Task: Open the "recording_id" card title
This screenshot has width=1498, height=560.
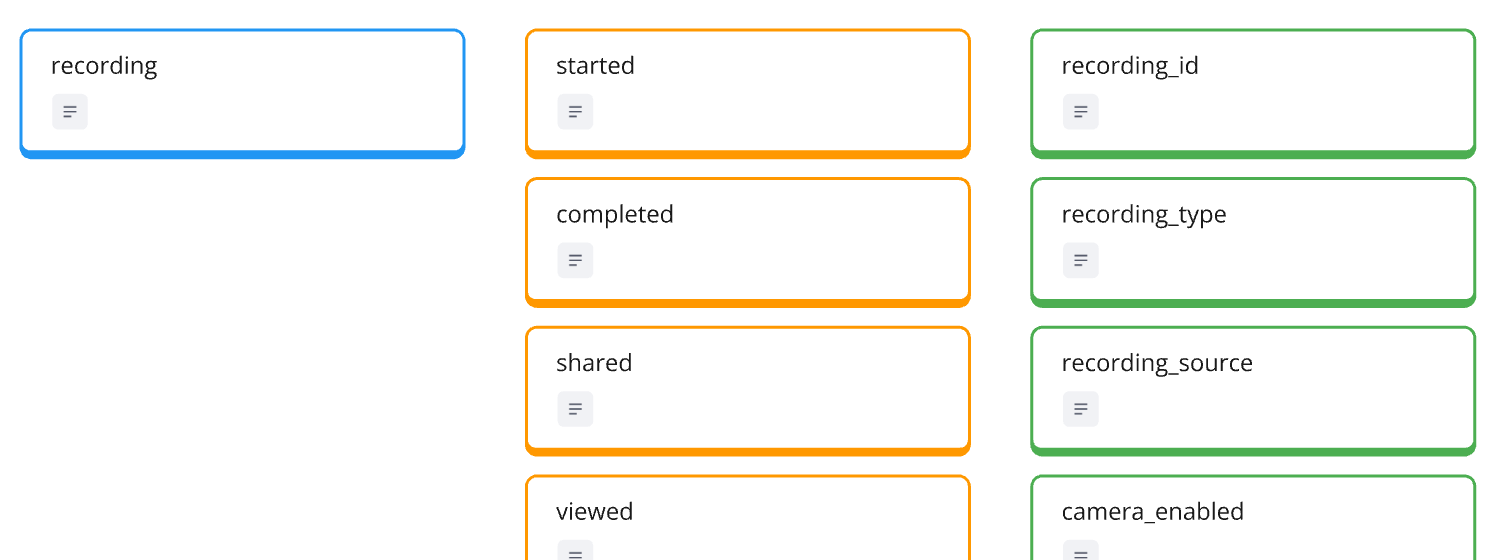Action: [1129, 66]
